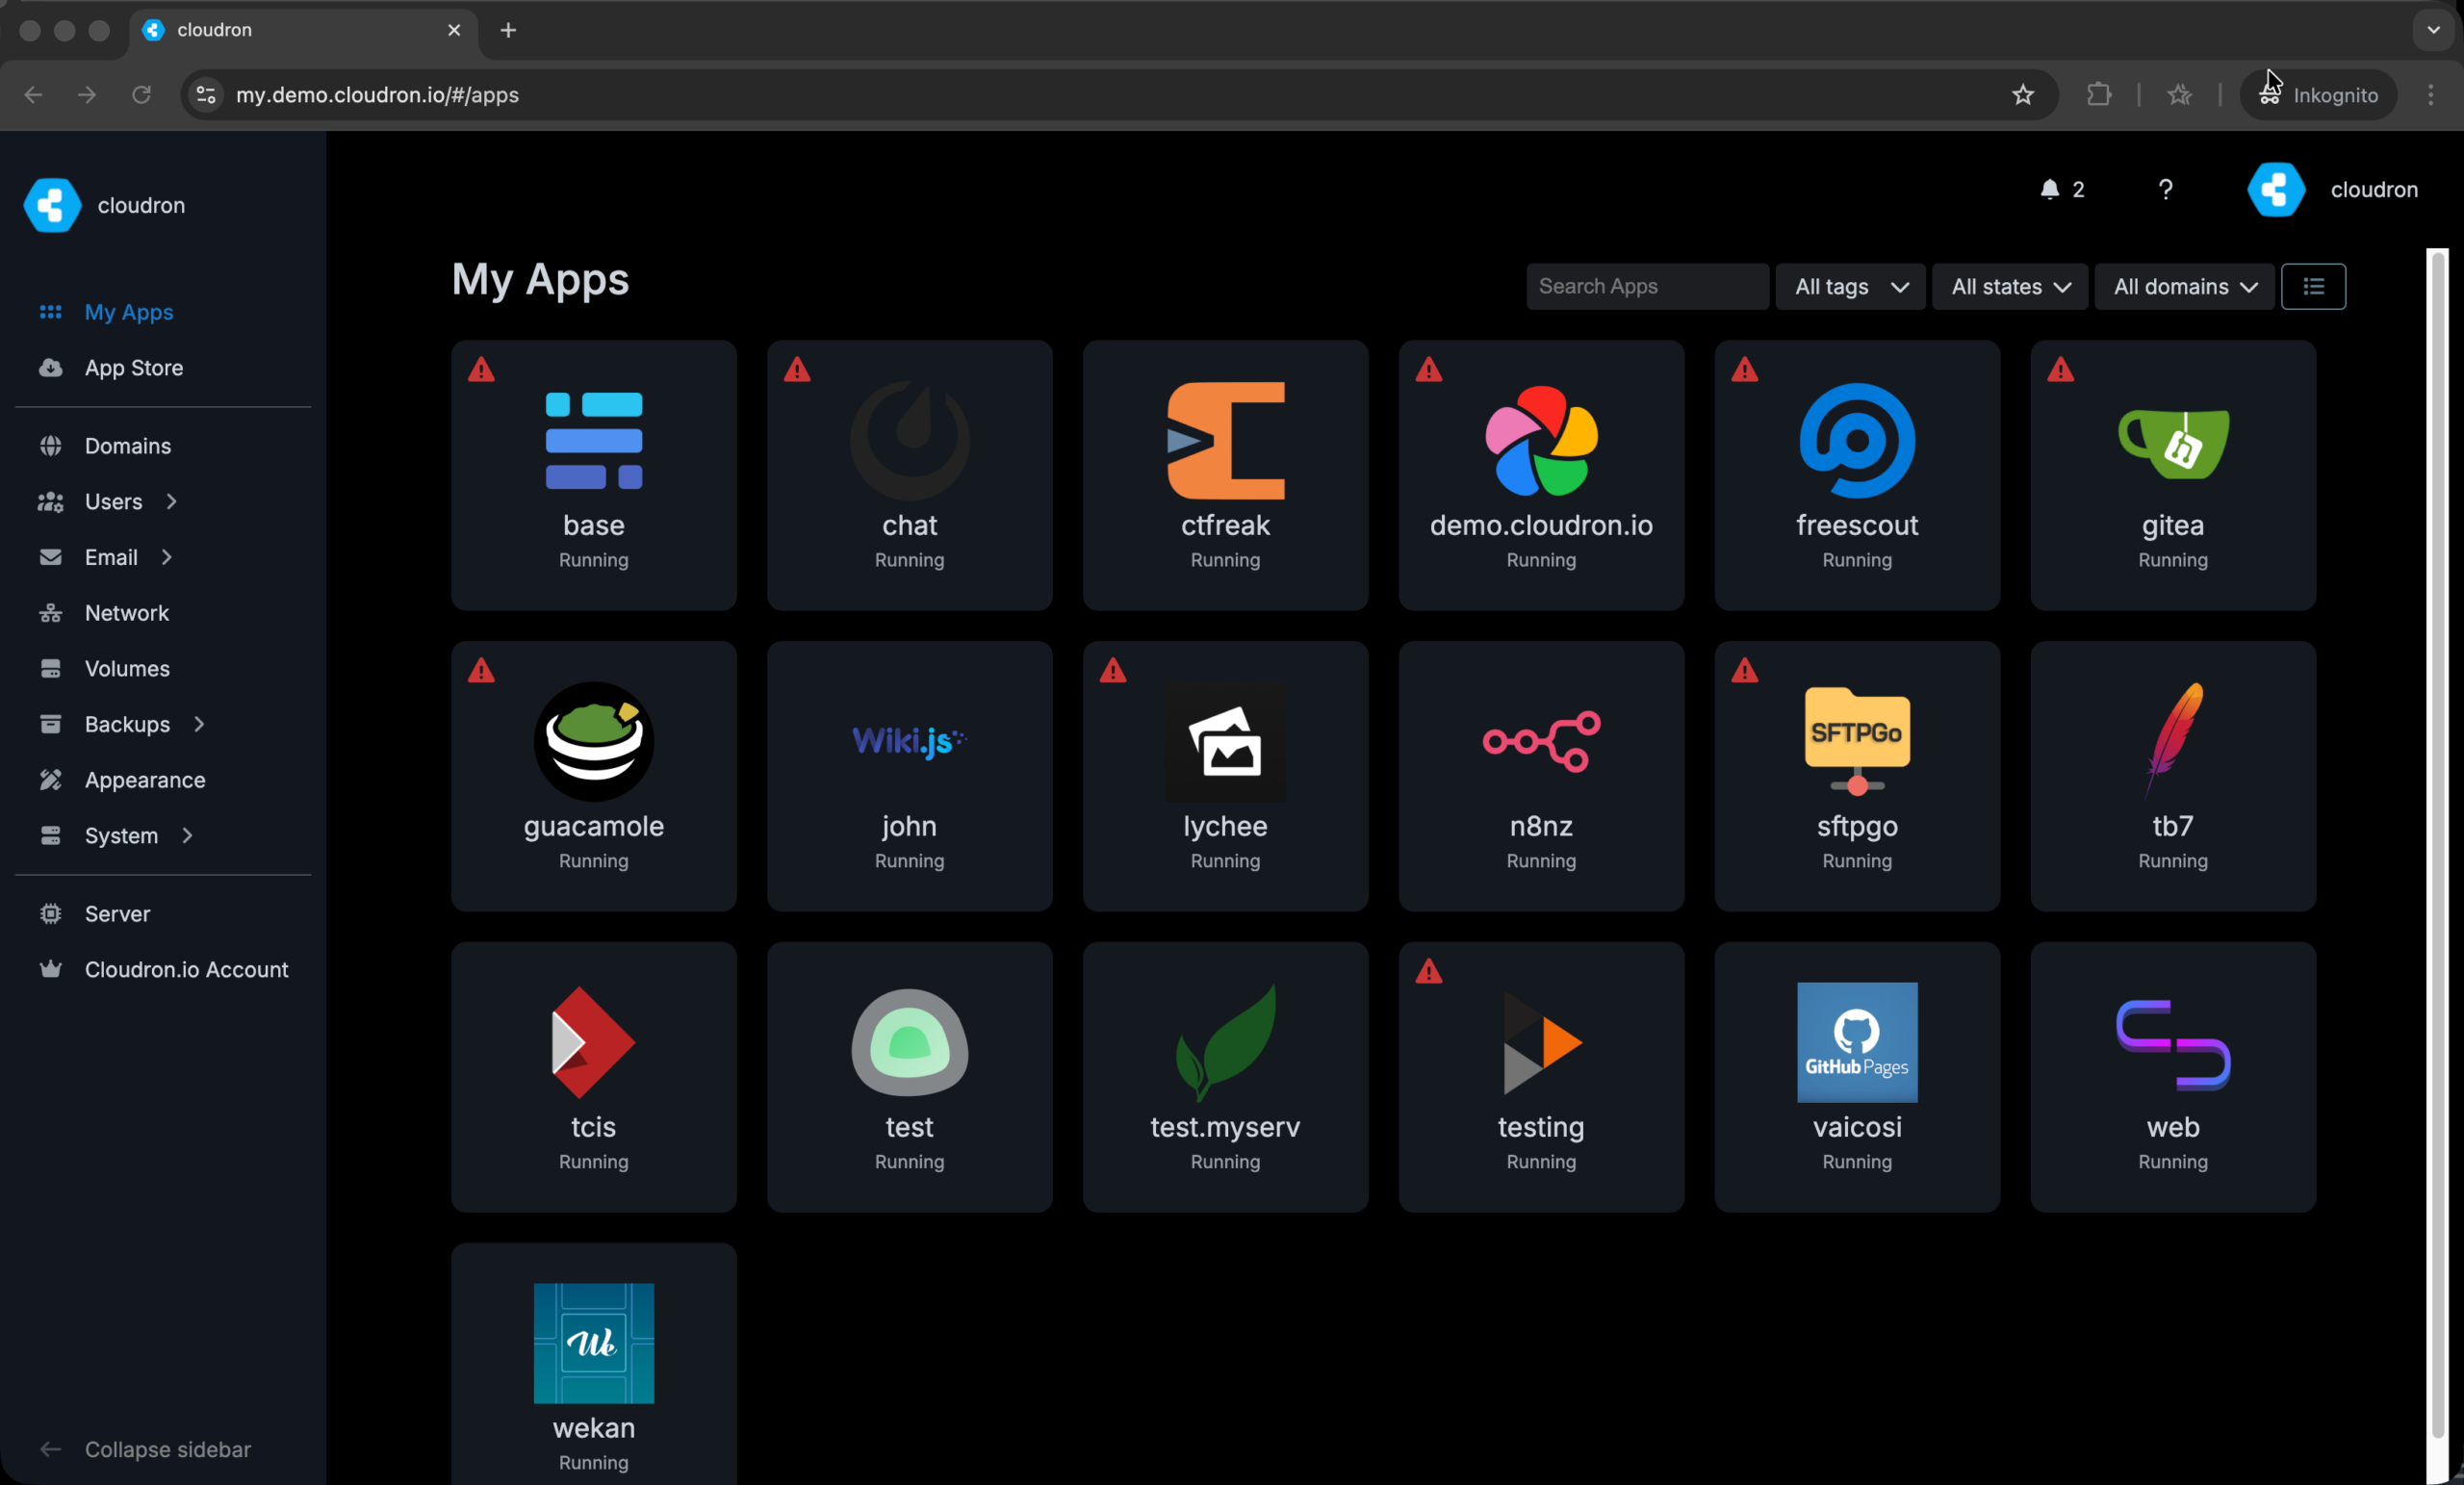Open Network settings in sidebar

coord(126,613)
